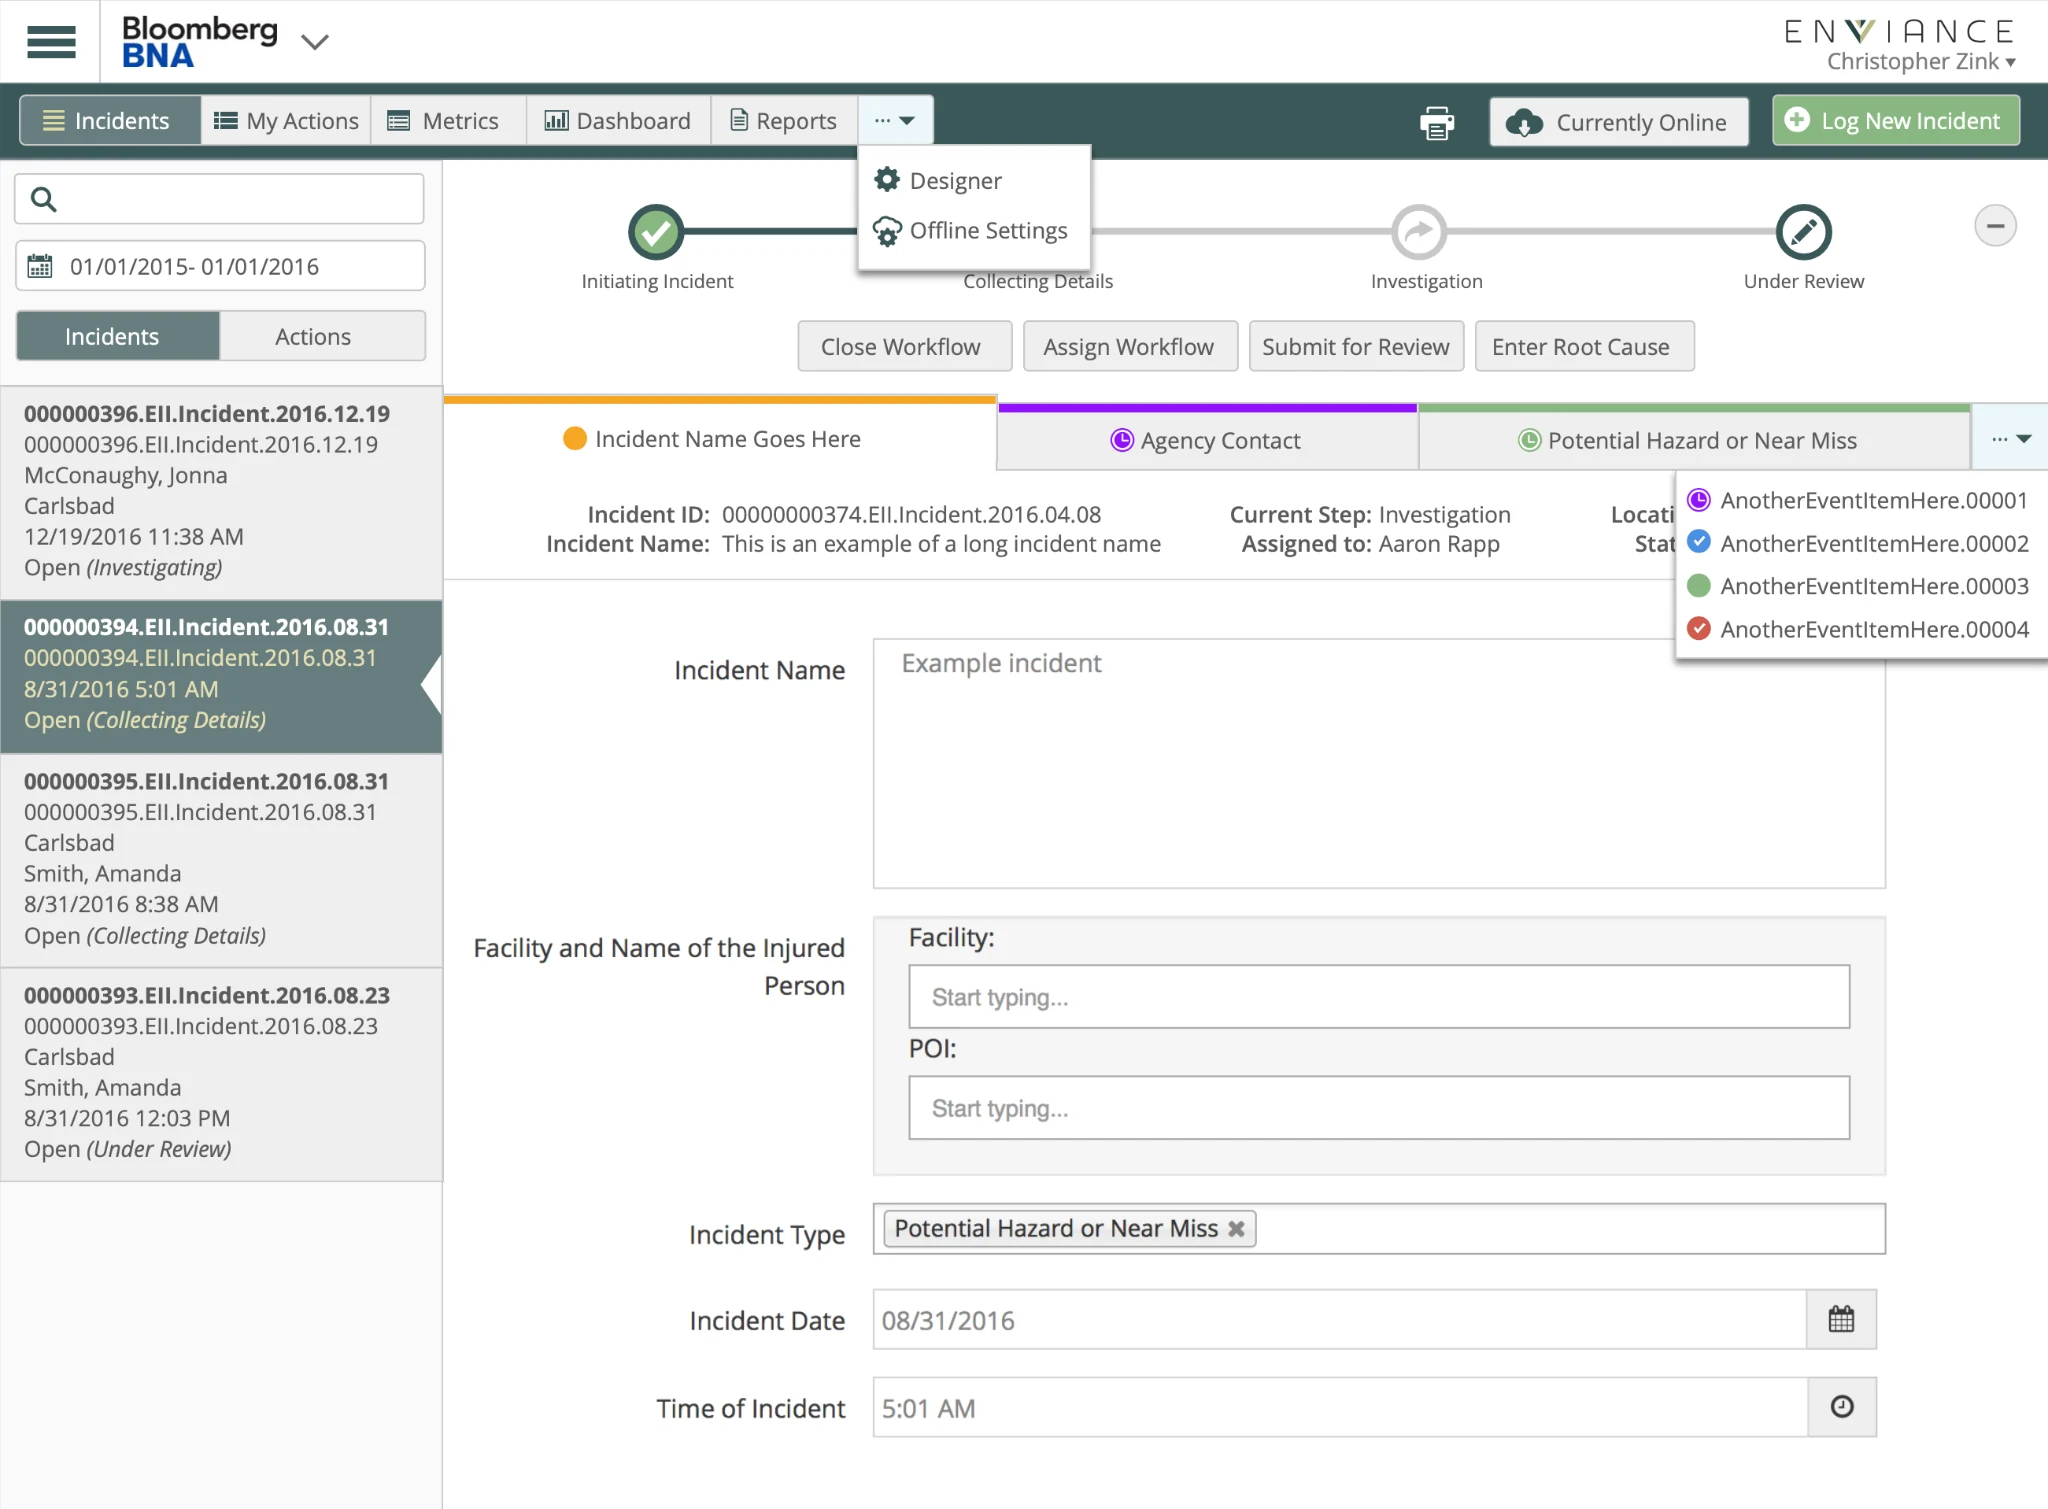
Task: Select AnotherEventItemHere.00001 from list
Action: point(1860,500)
